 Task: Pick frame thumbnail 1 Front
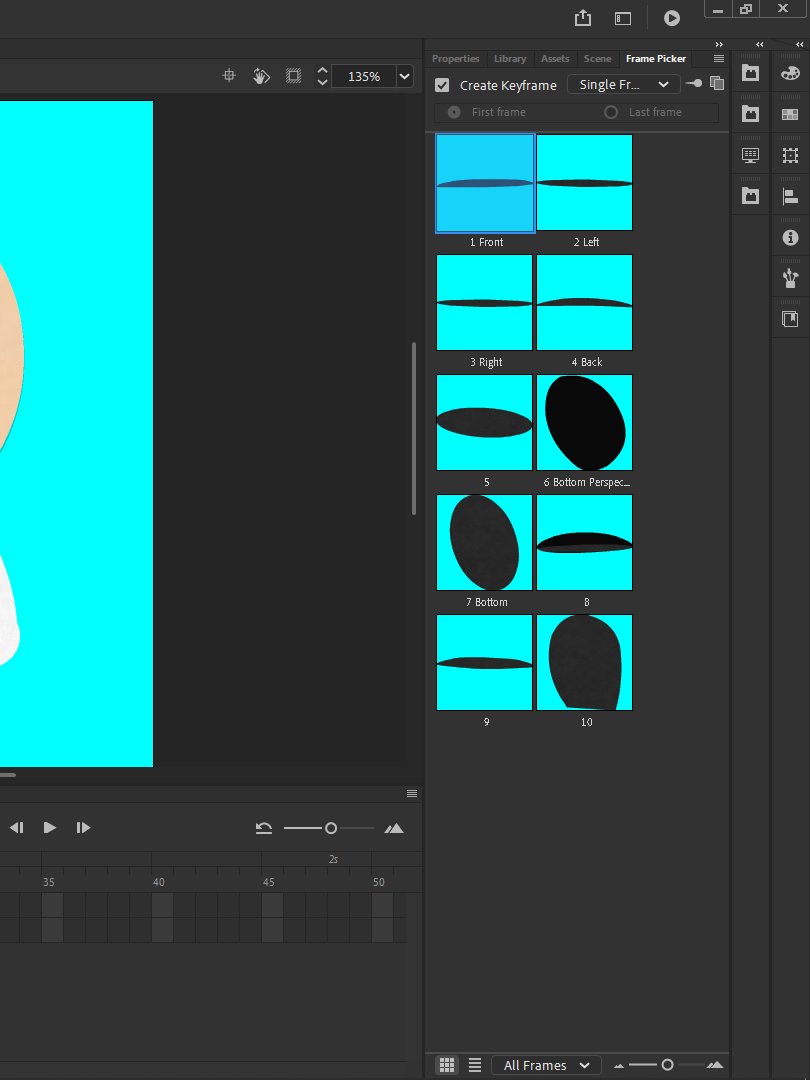[x=485, y=183]
